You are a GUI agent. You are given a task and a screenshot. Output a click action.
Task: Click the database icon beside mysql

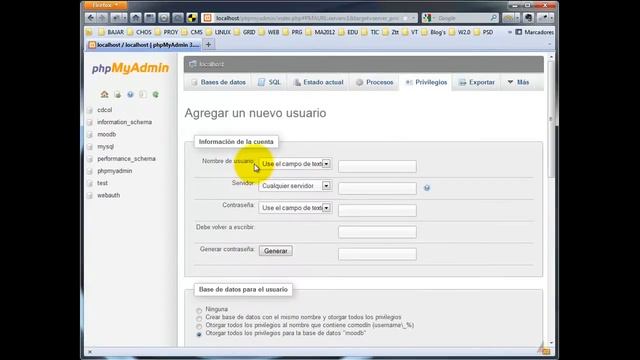(90, 147)
